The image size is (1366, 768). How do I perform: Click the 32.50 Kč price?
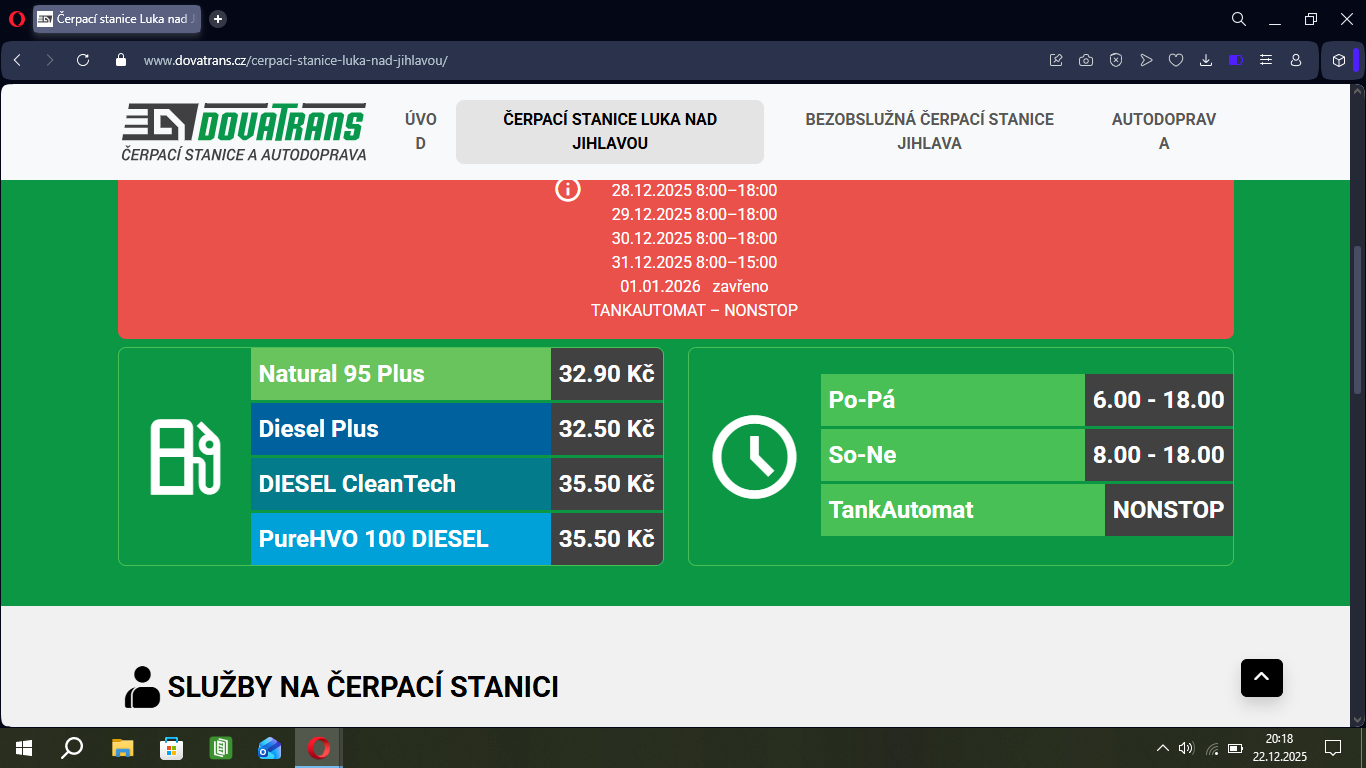[607, 429]
